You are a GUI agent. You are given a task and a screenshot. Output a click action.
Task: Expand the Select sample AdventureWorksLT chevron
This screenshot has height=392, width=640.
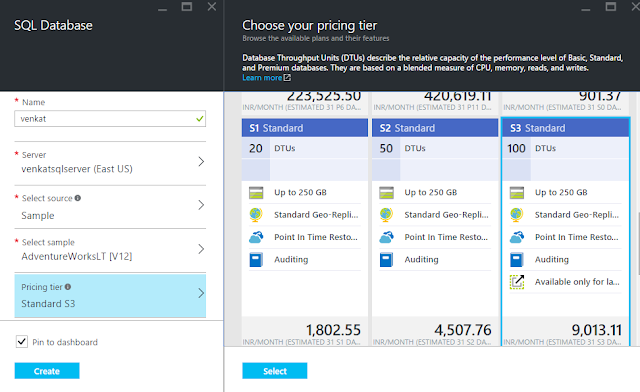201,249
